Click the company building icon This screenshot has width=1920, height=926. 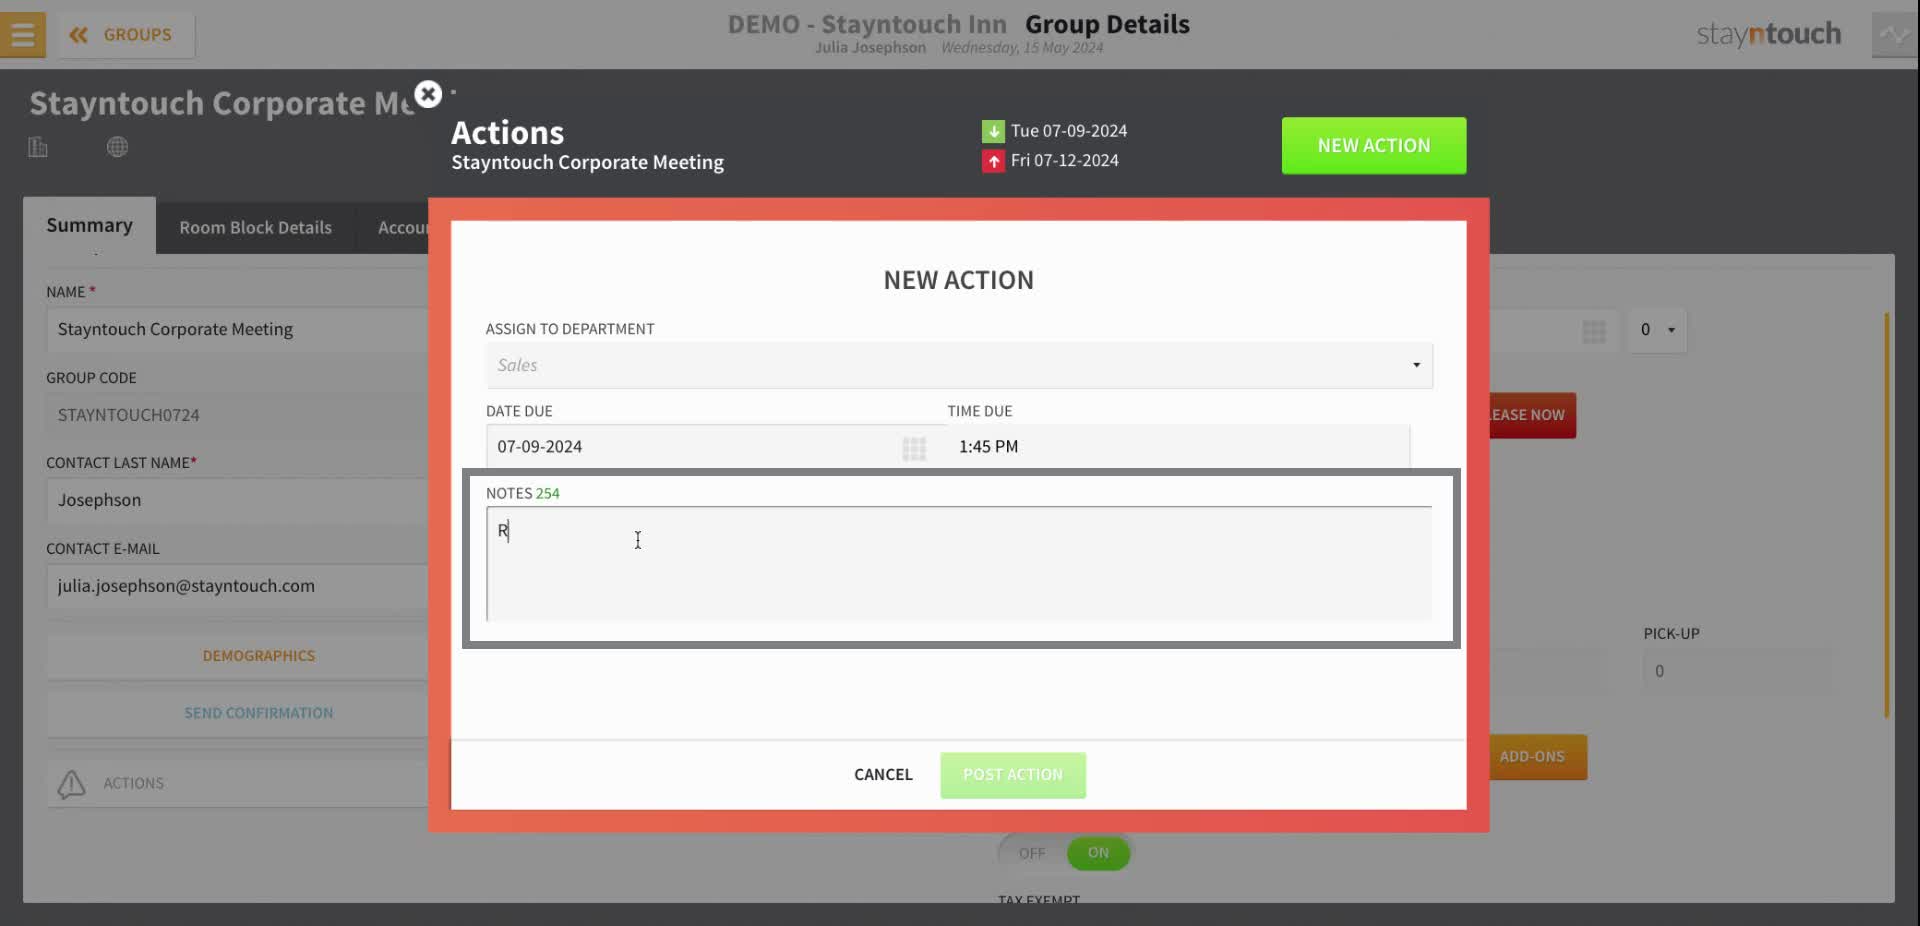(38, 147)
